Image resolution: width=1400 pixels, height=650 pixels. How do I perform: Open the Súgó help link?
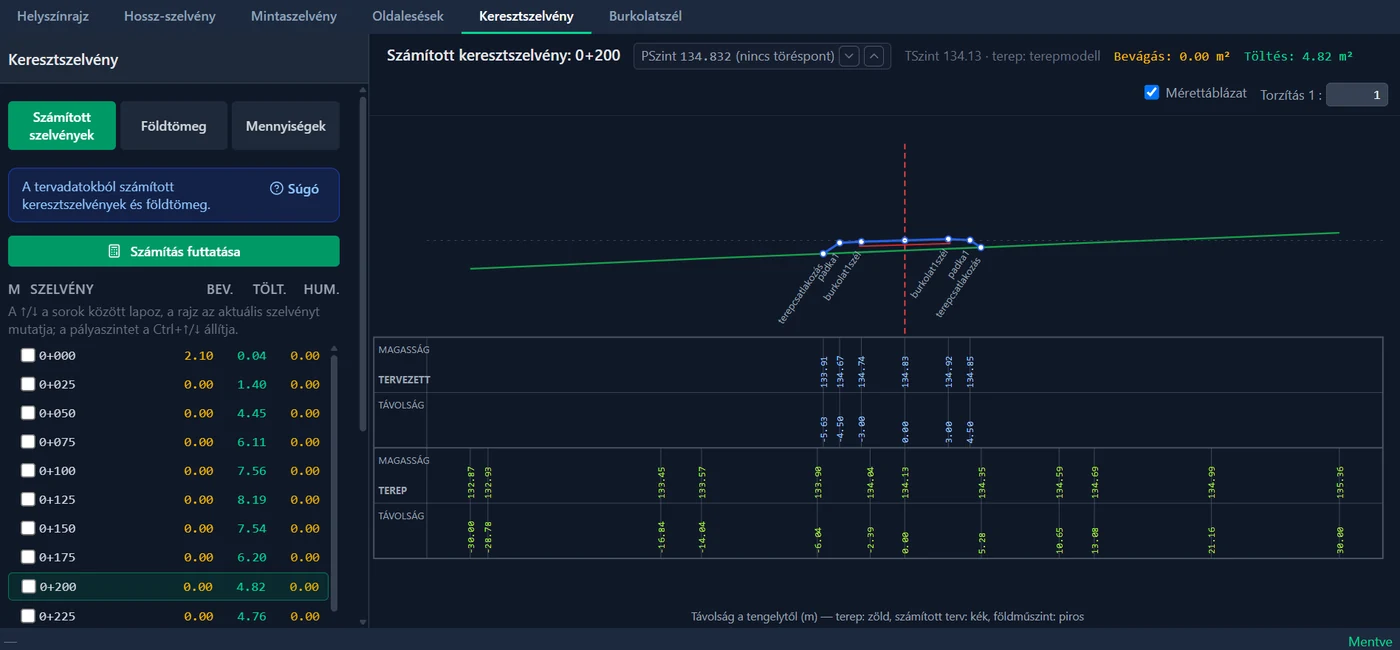click(295, 188)
